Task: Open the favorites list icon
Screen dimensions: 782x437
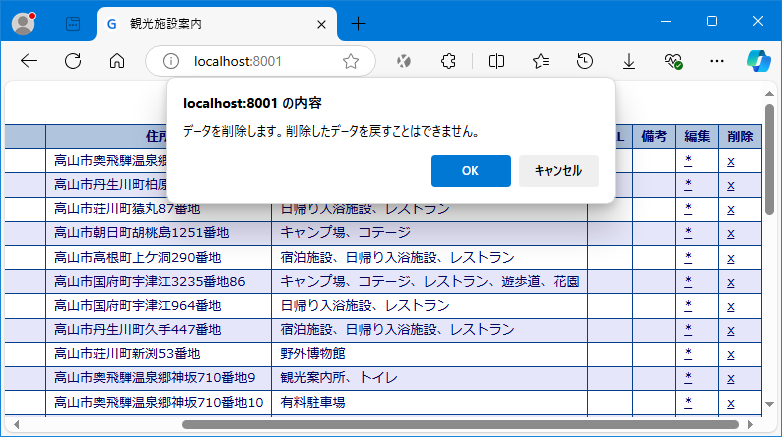Action: click(541, 61)
